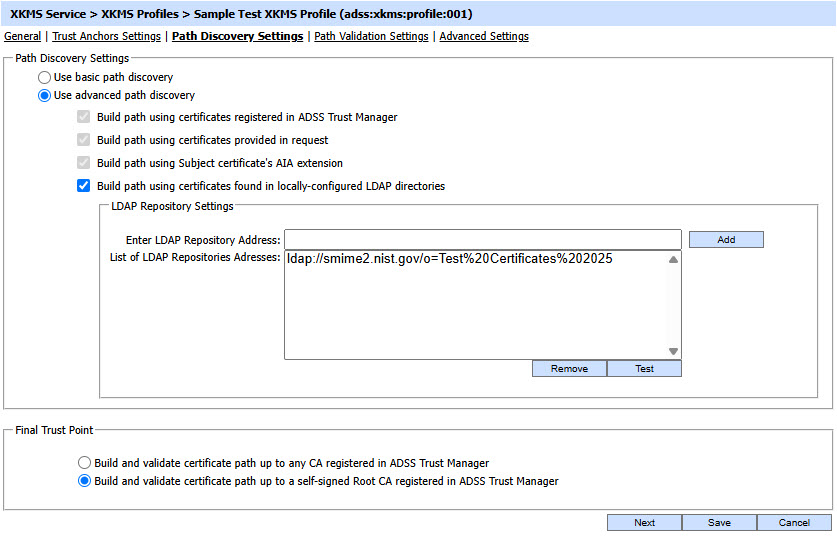Screen dimensions: 837x536
Task: Toggle certificates provided in request checkbox
Action: [x=84, y=140]
